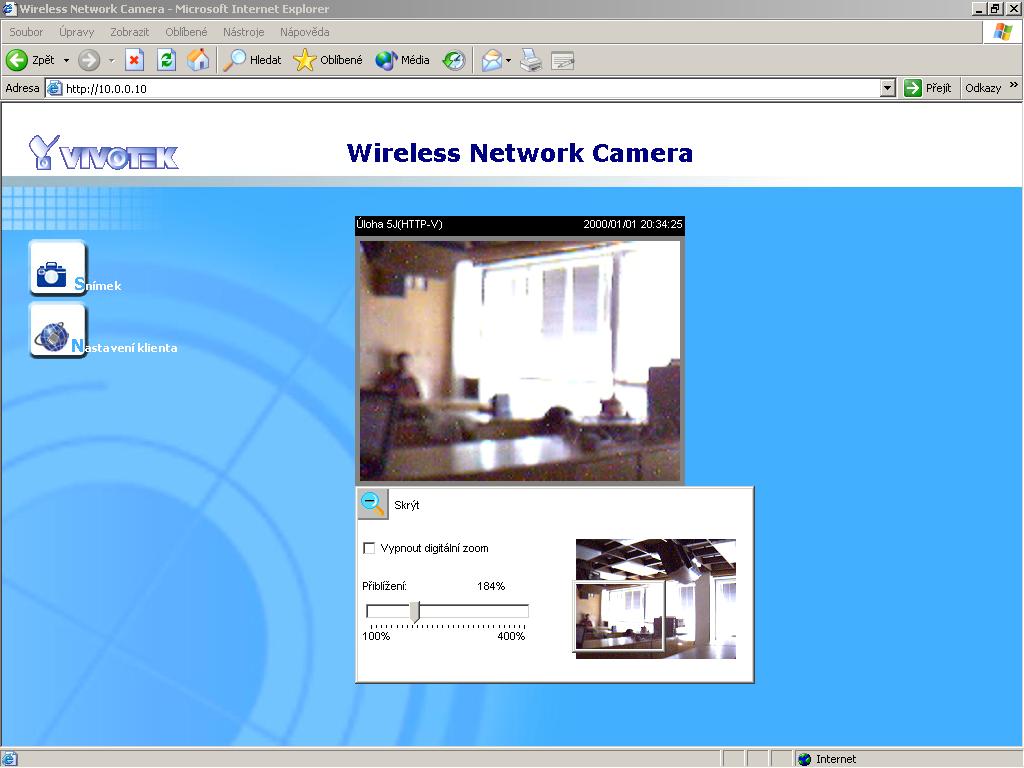Image resolution: width=1024 pixels, height=768 pixels.
Task: Click the magnifier zoom-out Skrýt icon
Action: coord(373,504)
